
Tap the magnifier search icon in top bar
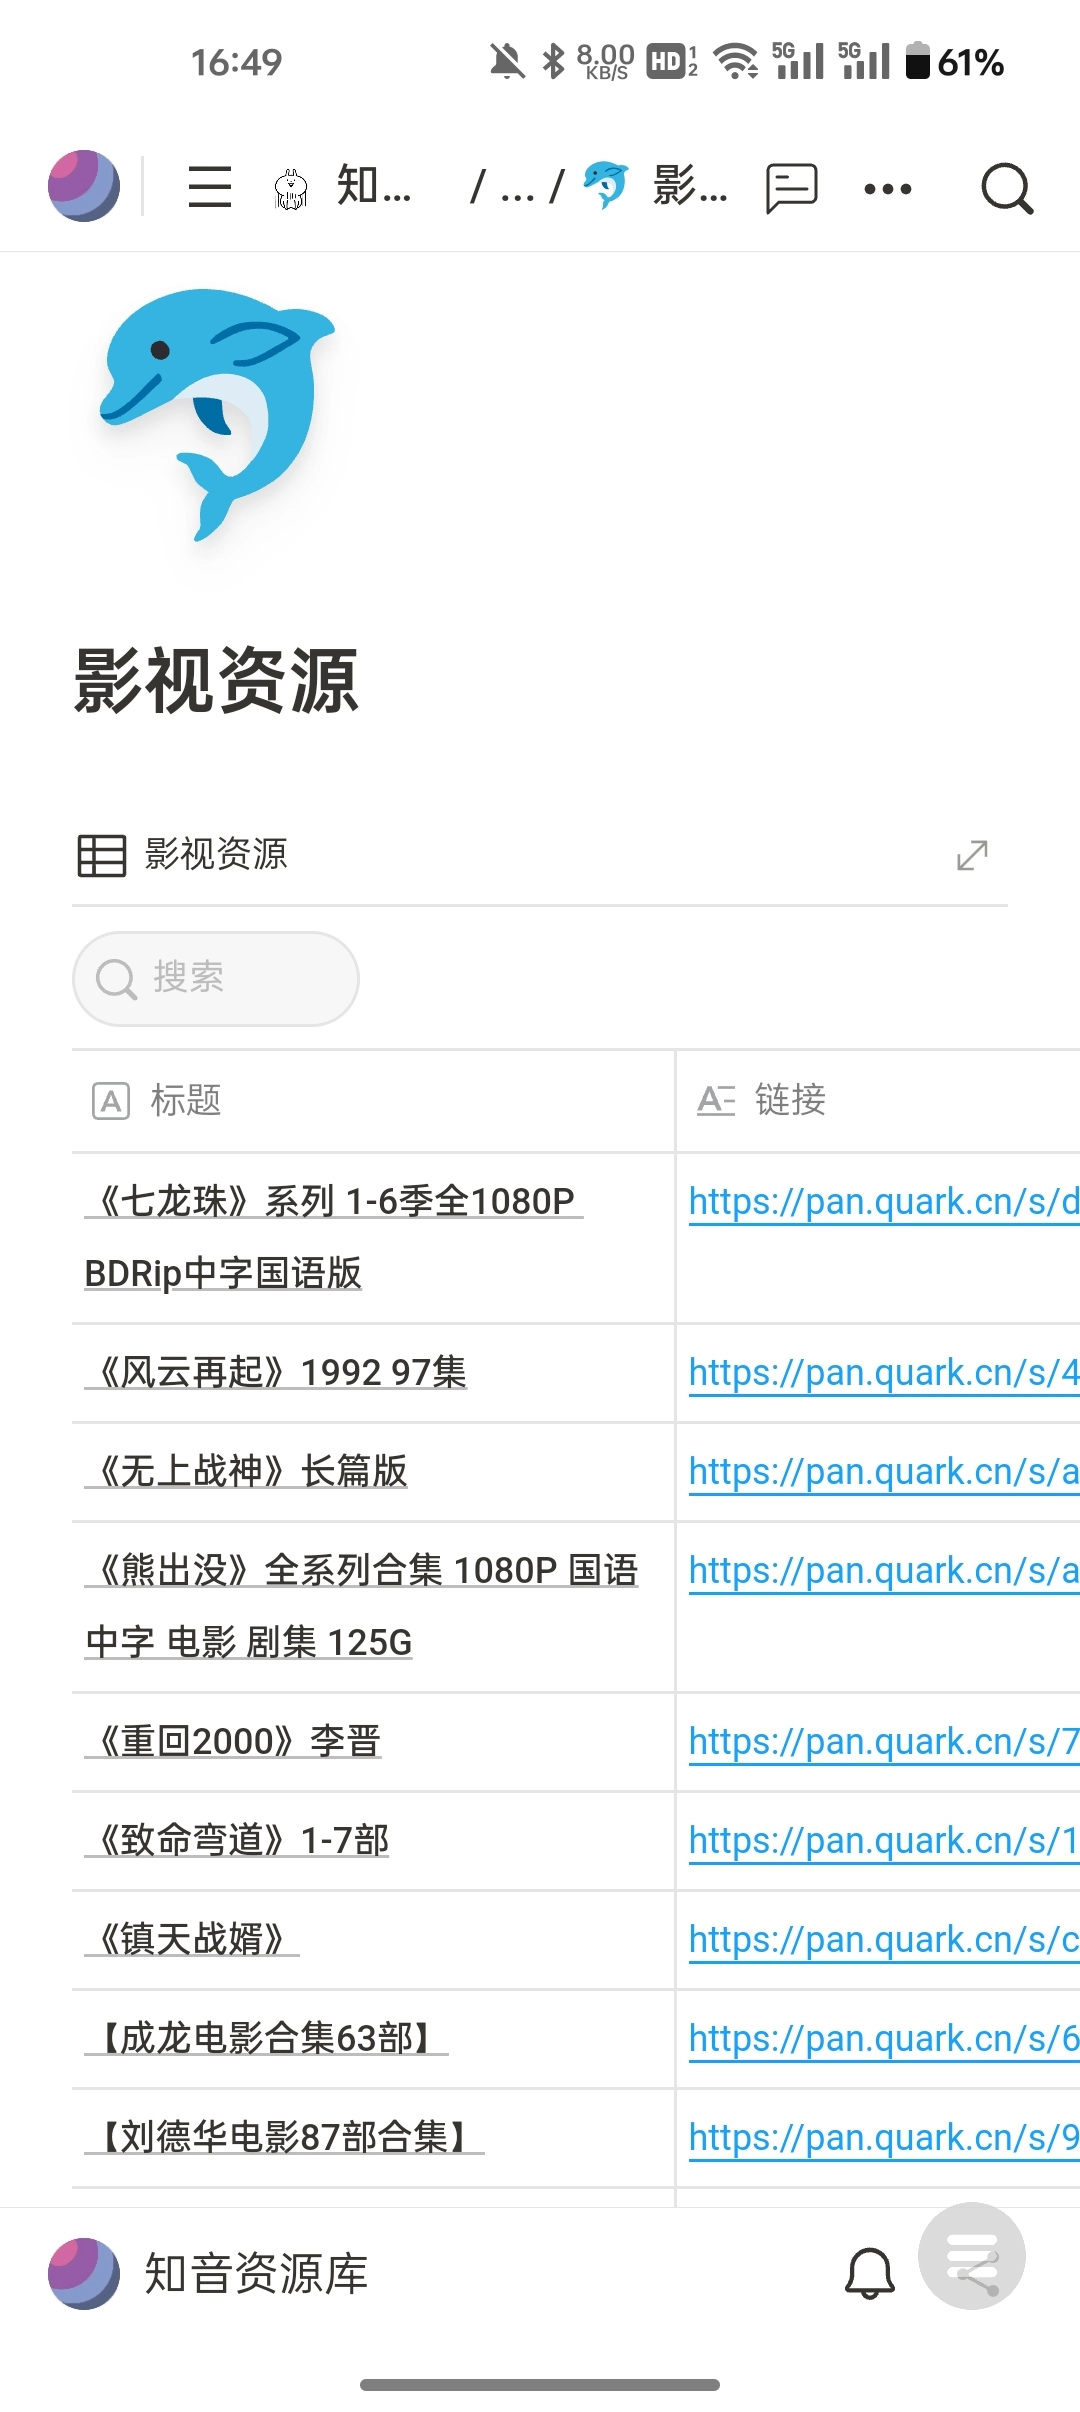pyautogui.click(x=1006, y=188)
